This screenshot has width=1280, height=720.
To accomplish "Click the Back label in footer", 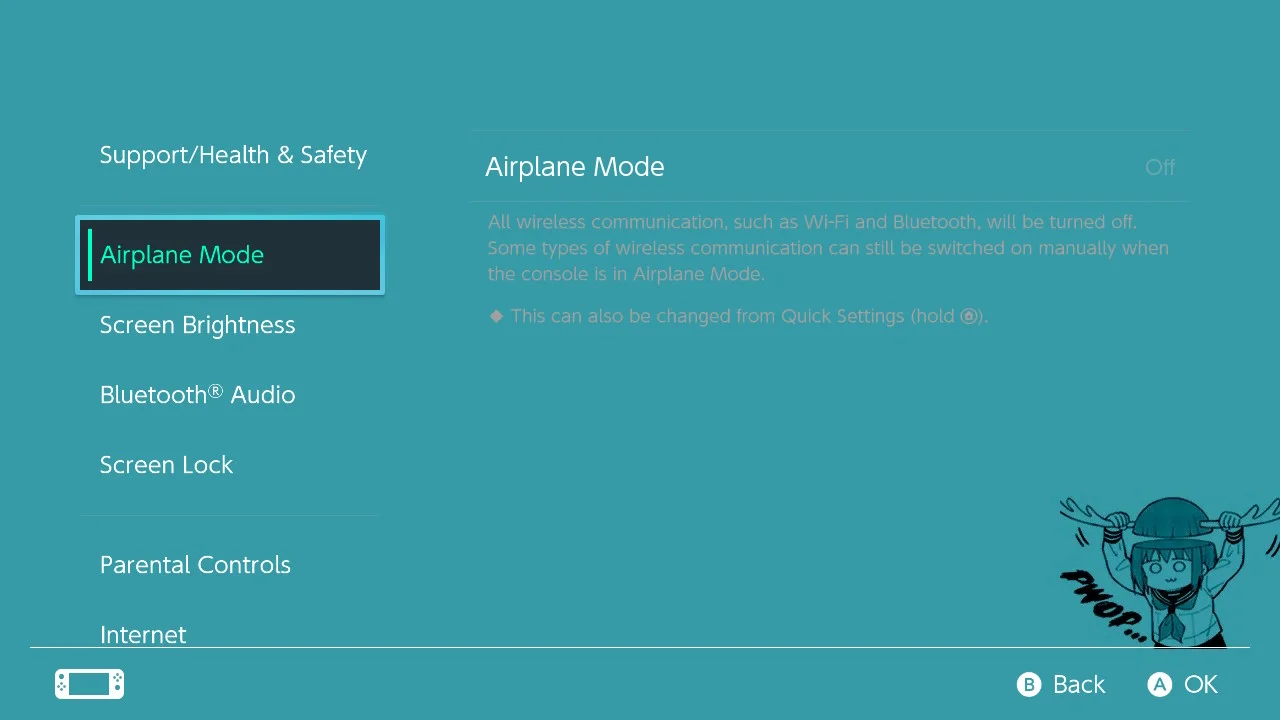I will point(1079,684).
